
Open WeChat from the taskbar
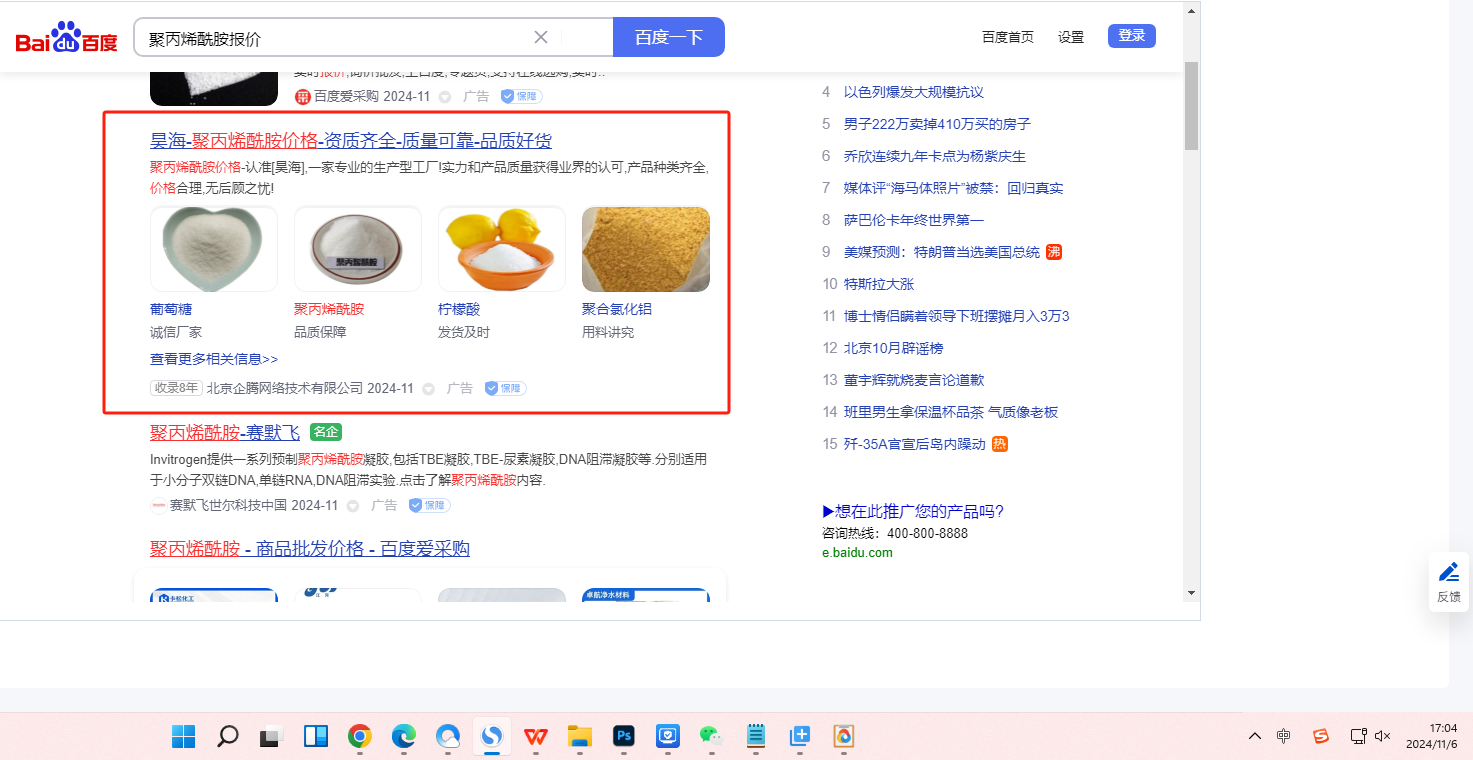point(710,737)
